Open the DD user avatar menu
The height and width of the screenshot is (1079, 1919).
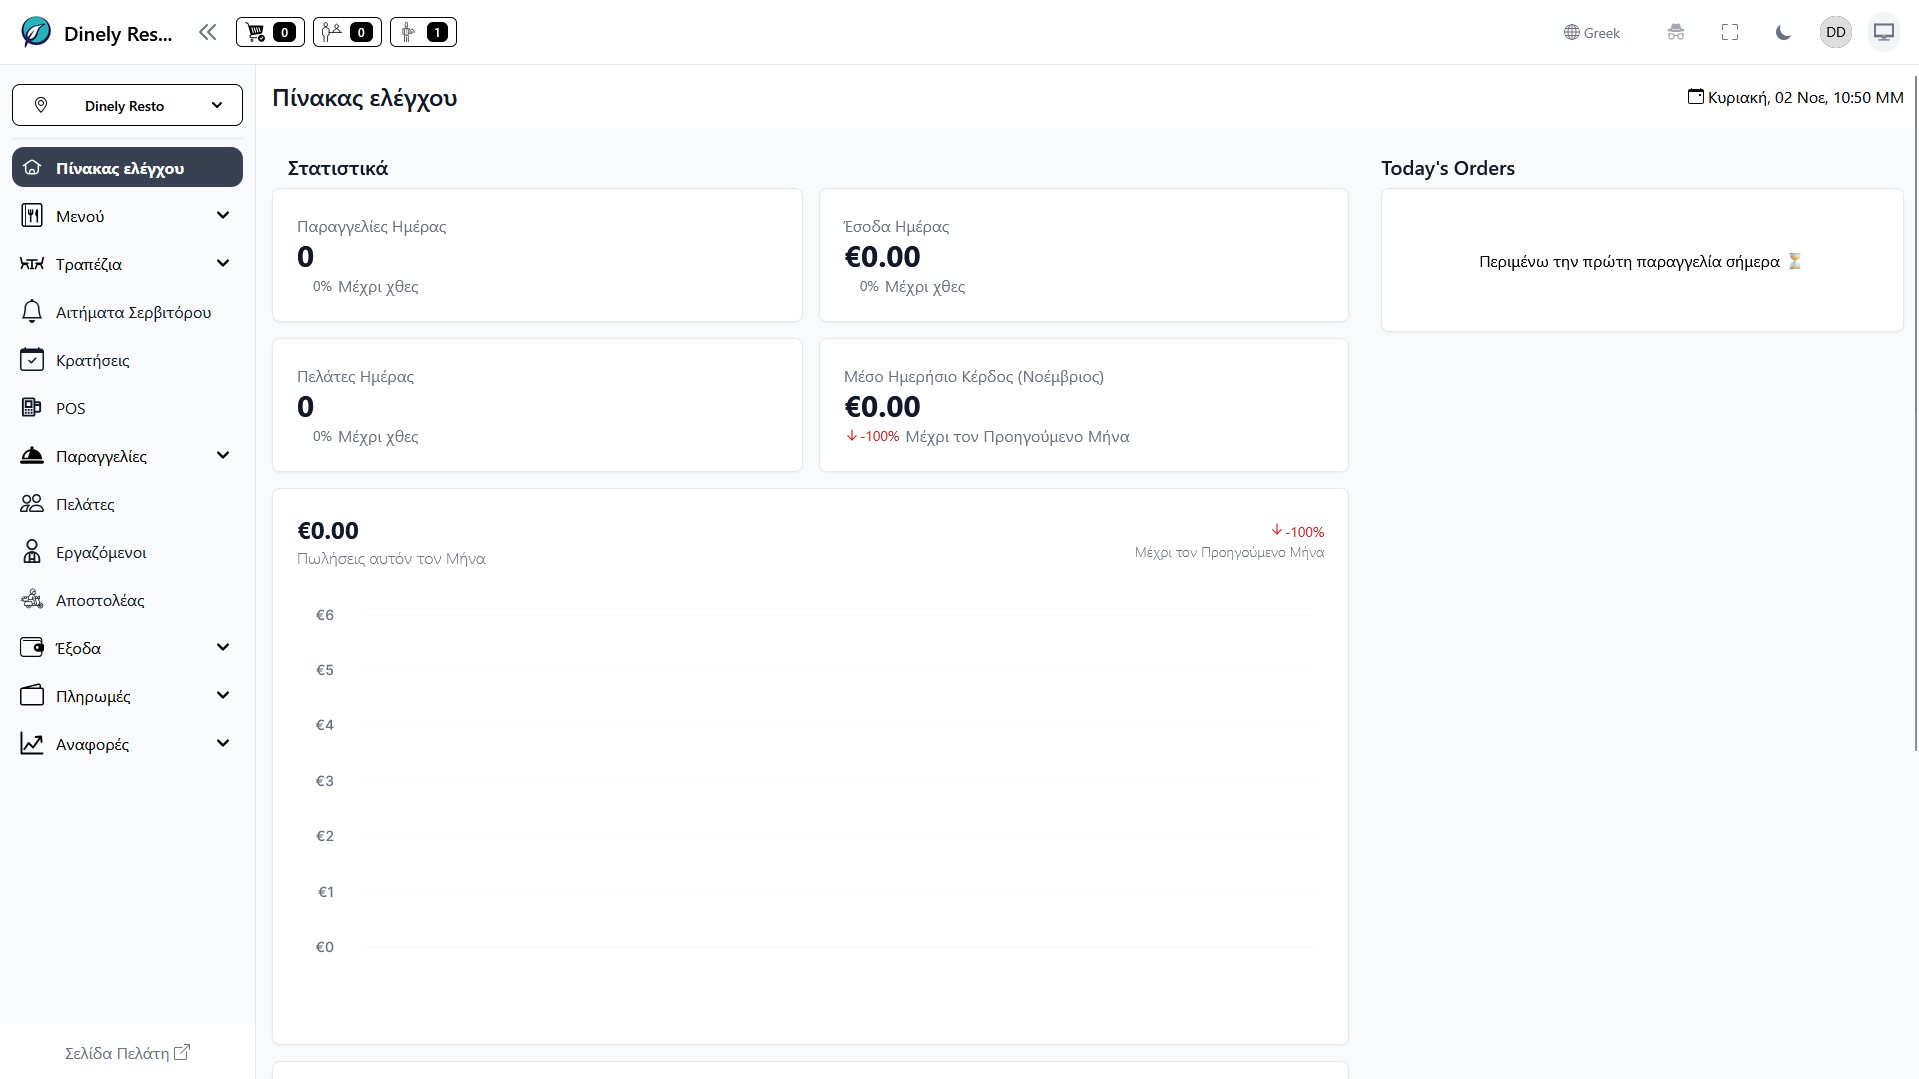coord(1835,31)
